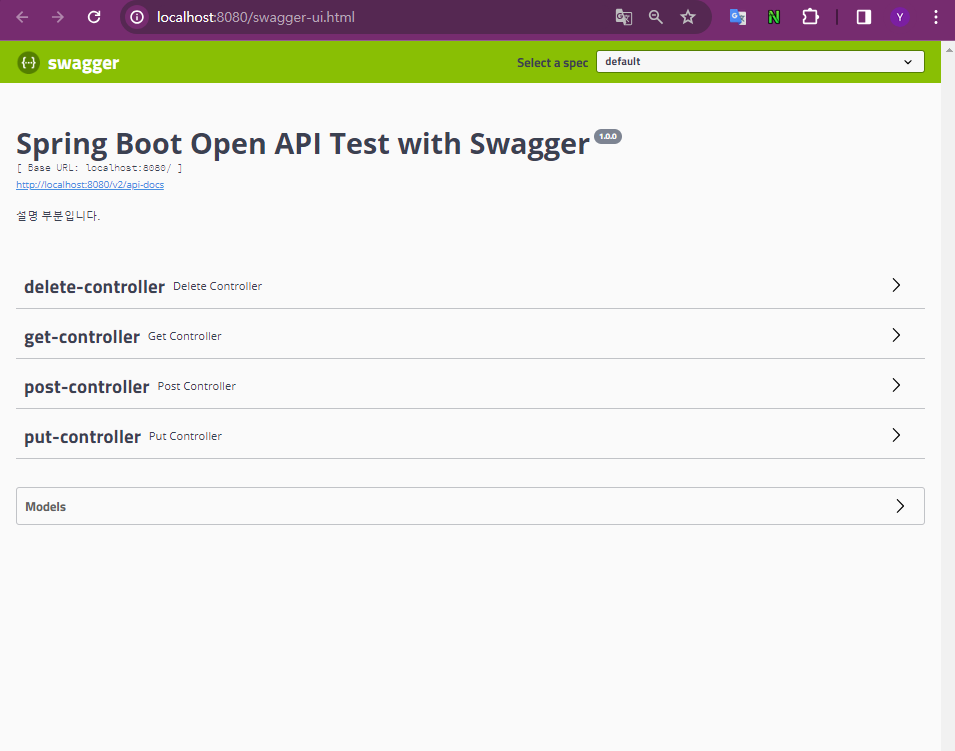
Task: Expand post-controller with its chevron arrow
Action: [x=896, y=385]
